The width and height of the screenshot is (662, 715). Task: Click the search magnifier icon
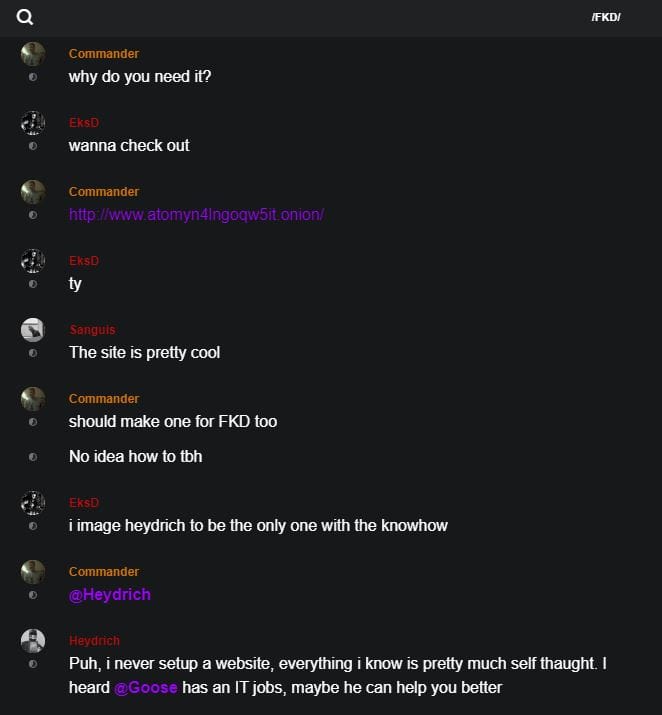(25, 17)
